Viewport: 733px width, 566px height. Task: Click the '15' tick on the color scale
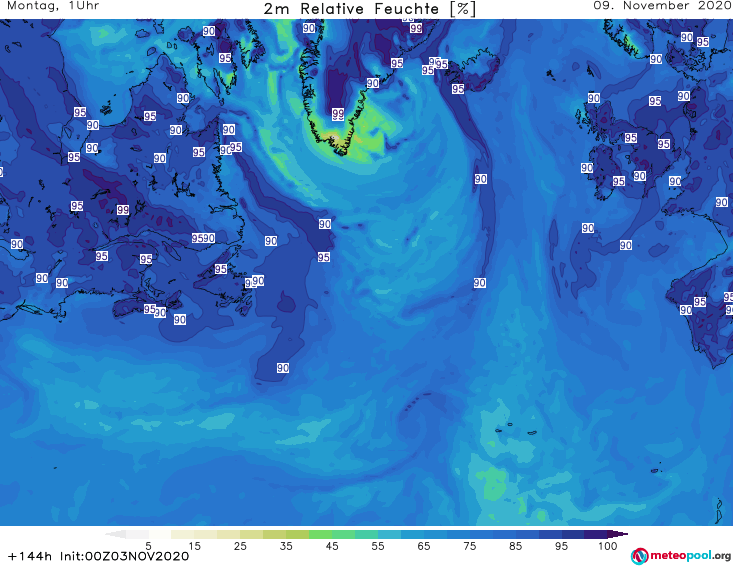[194, 546]
